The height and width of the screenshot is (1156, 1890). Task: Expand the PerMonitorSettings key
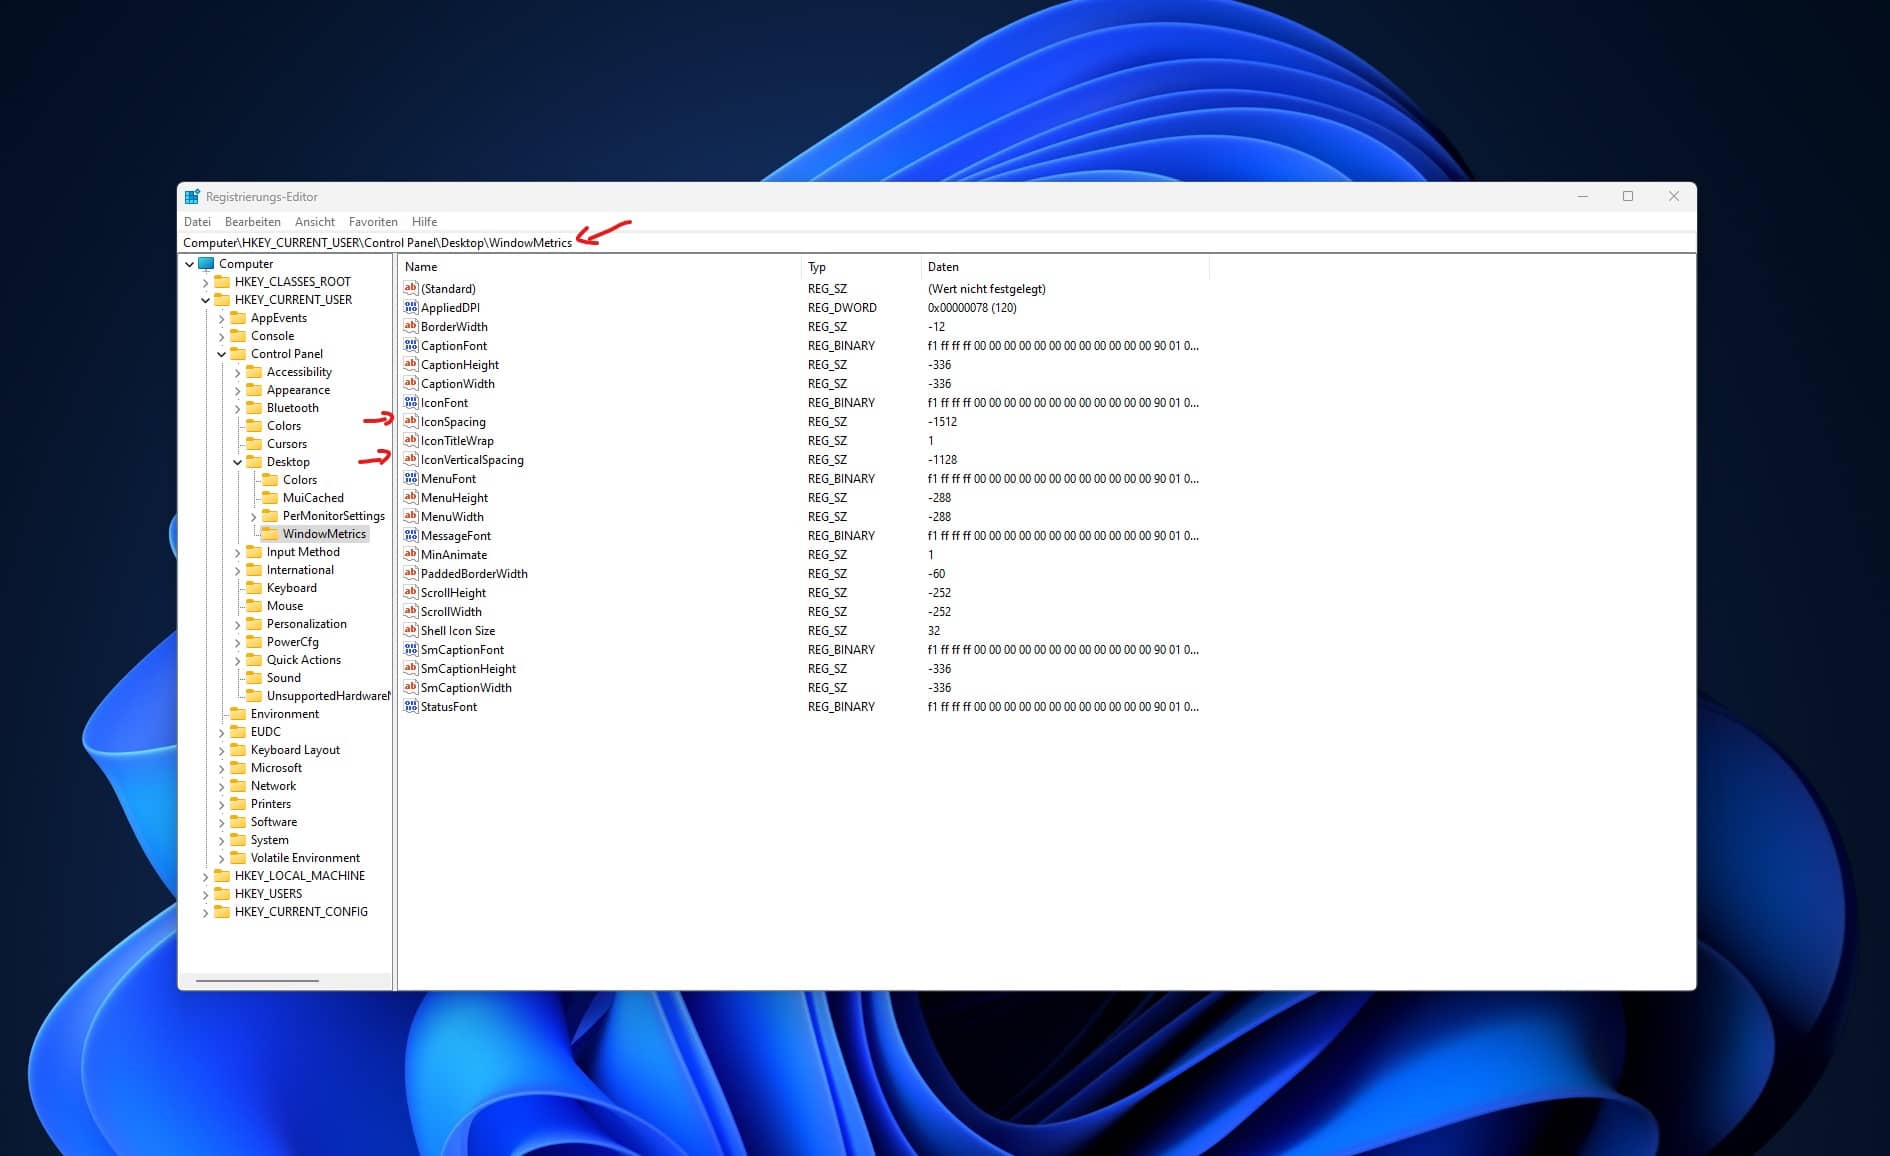pos(253,517)
